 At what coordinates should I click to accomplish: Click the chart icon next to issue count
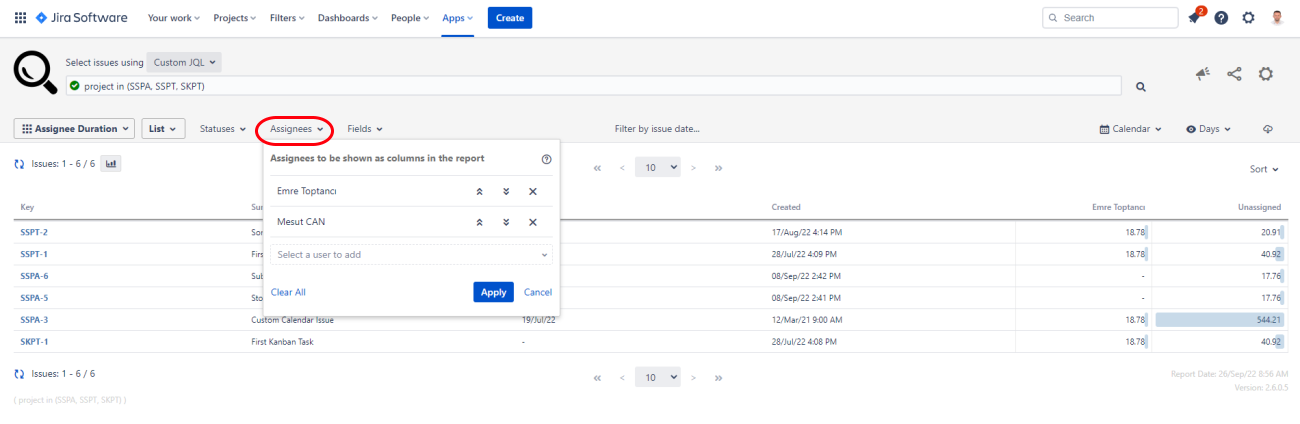(111, 164)
